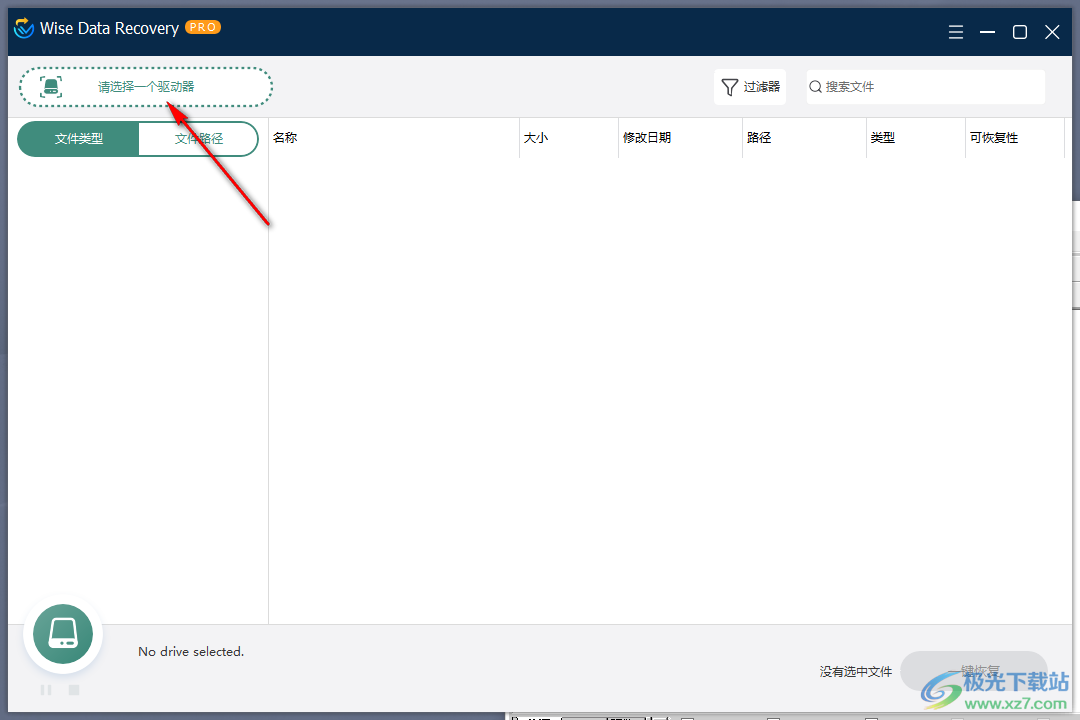Click the funnel filter icon

729,87
